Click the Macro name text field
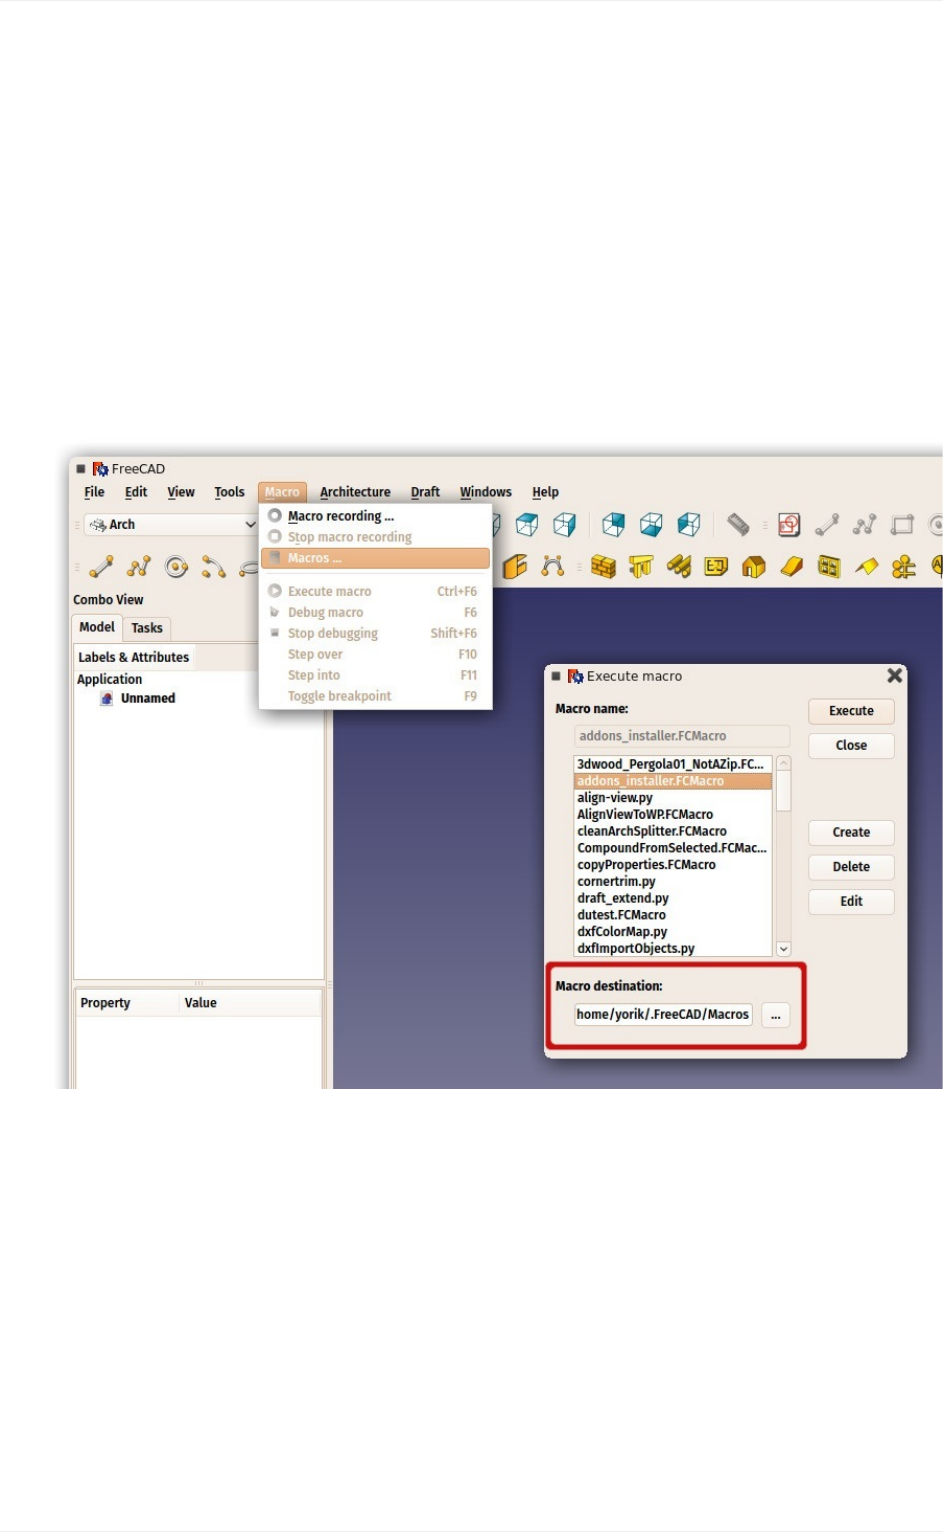 click(x=682, y=736)
